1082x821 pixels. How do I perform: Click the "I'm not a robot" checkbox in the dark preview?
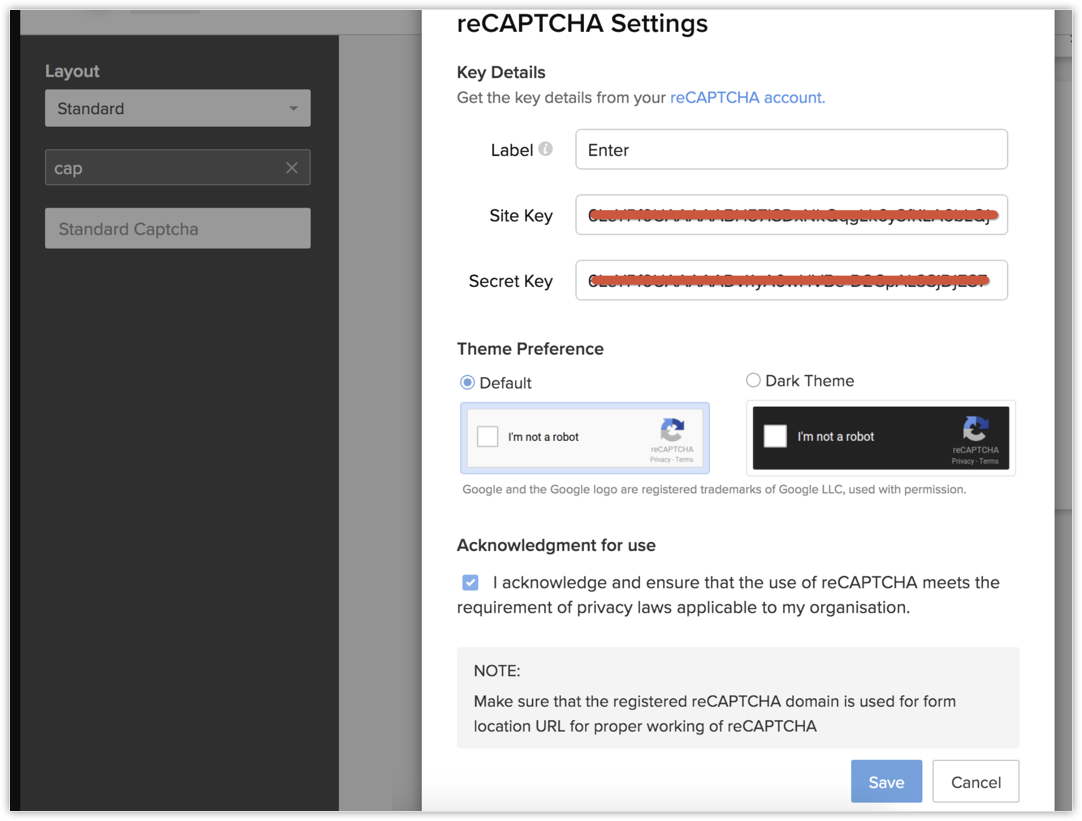pos(775,436)
